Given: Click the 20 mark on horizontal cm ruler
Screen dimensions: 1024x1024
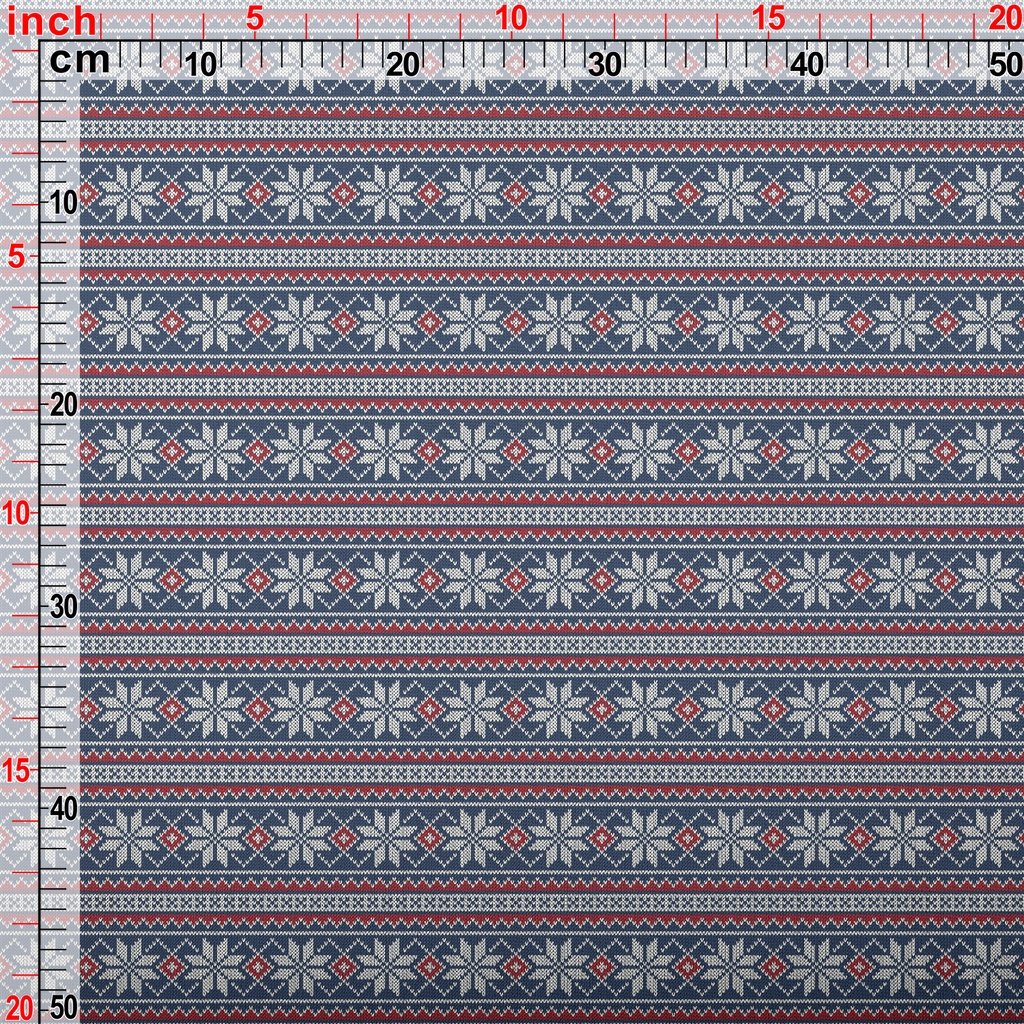Looking at the screenshot, I should 403,65.
